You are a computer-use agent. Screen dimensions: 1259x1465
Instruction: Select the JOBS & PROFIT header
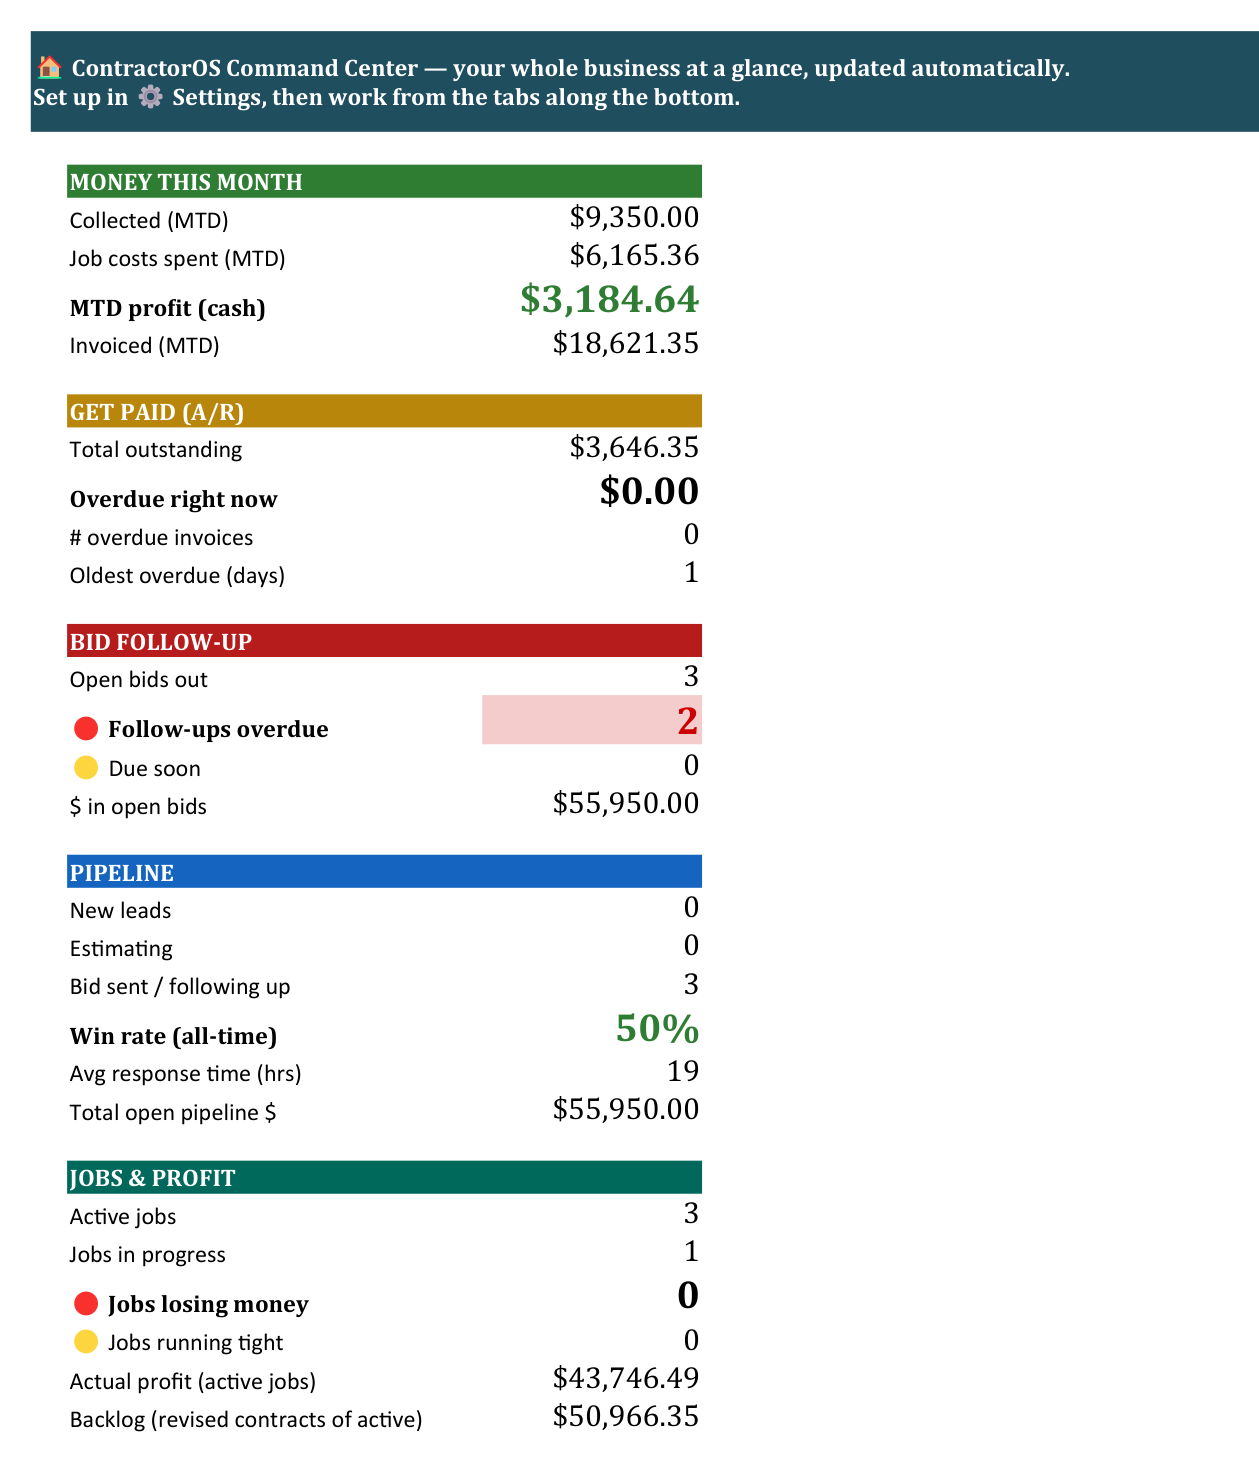click(384, 1177)
